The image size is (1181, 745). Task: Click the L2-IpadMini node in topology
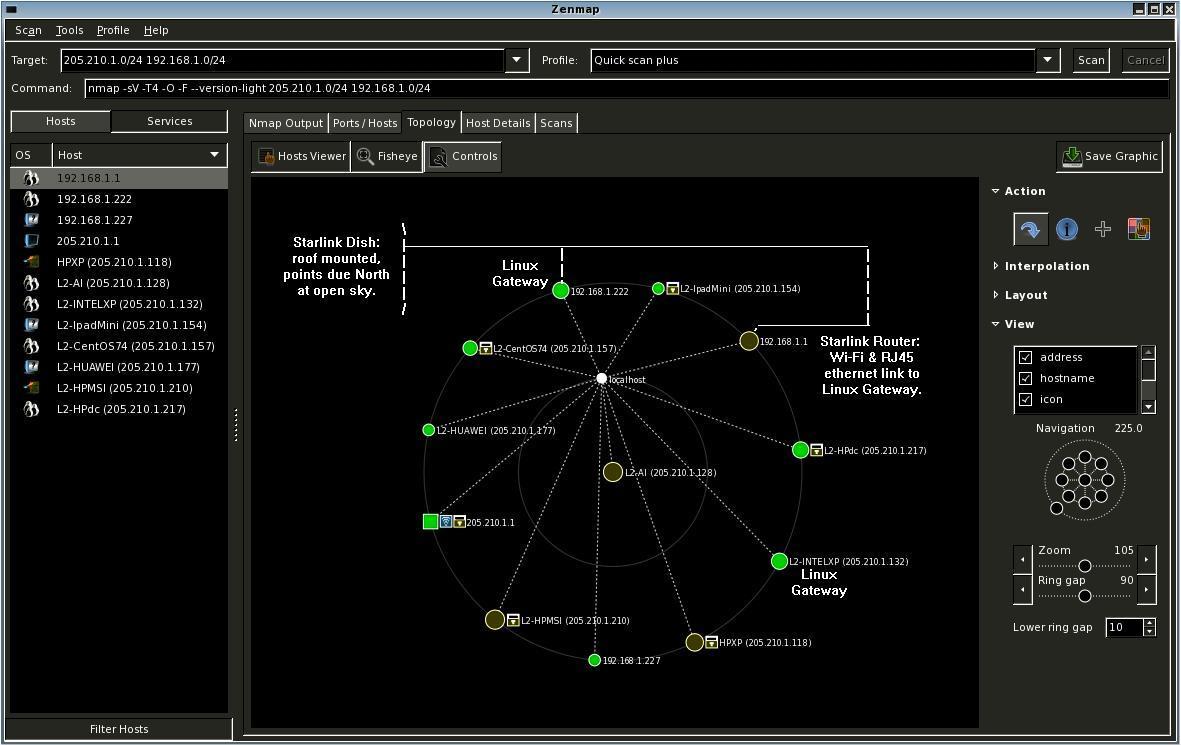(658, 289)
